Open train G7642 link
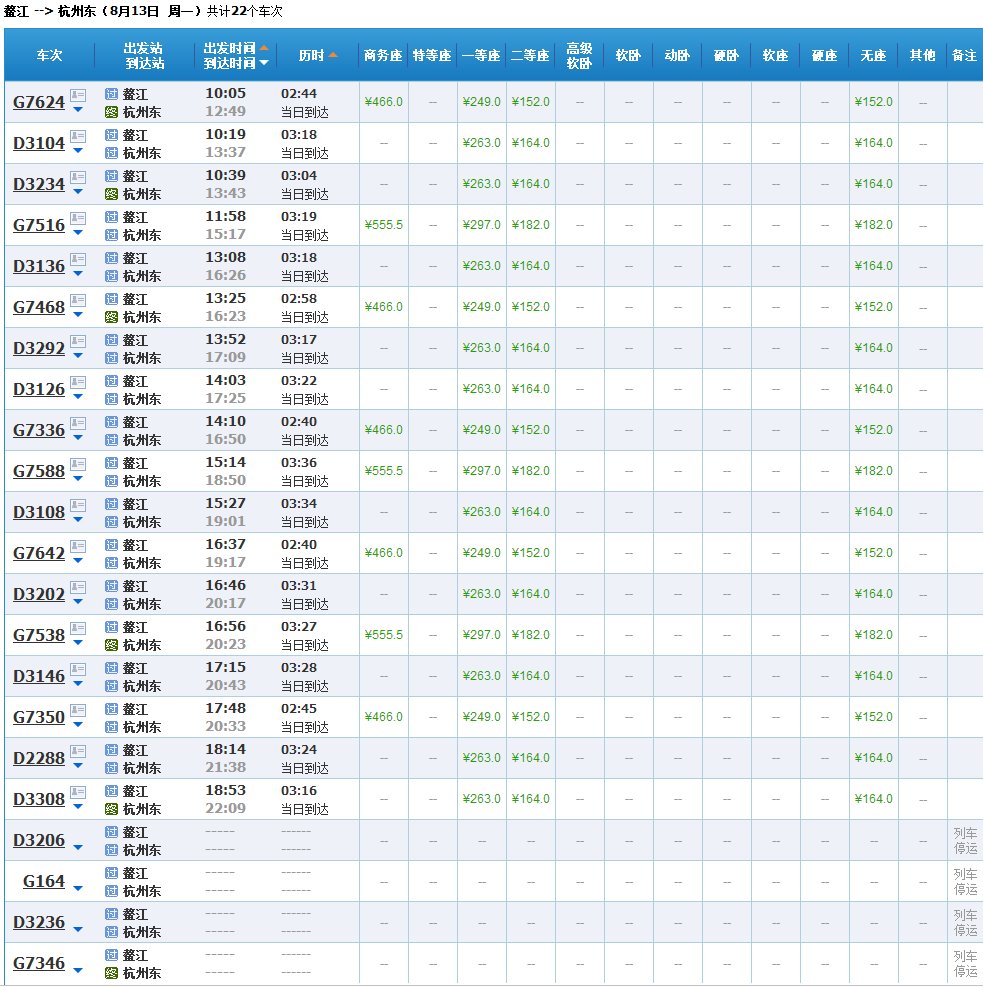983x987 pixels. [39, 553]
